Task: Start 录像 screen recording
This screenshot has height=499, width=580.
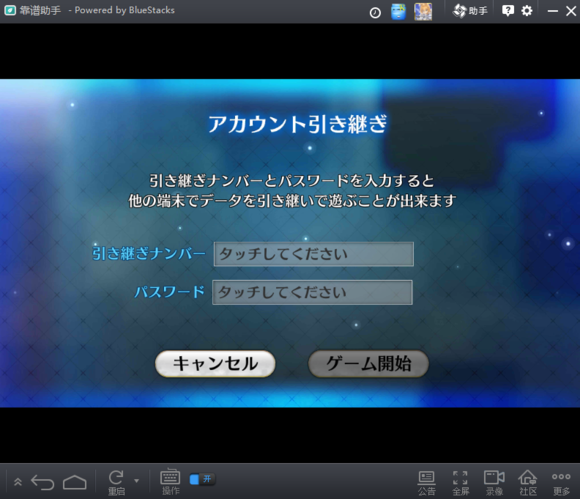Action: point(494,483)
